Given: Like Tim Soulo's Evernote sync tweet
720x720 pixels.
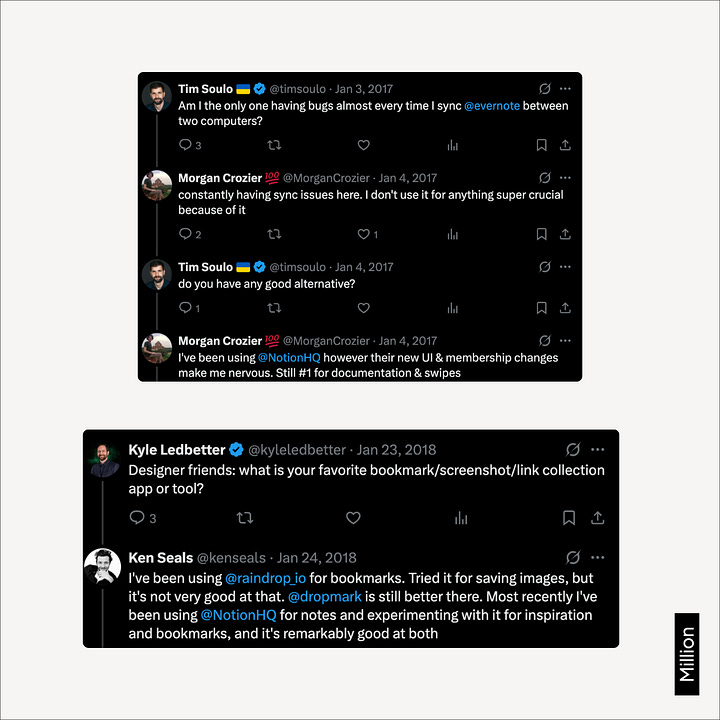Looking at the screenshot, I should click(x=364, y=145).
